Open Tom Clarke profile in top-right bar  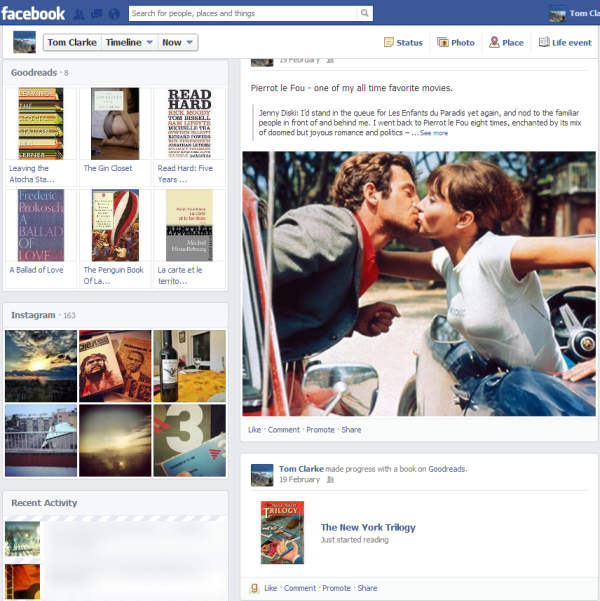(x=574, y=13)
